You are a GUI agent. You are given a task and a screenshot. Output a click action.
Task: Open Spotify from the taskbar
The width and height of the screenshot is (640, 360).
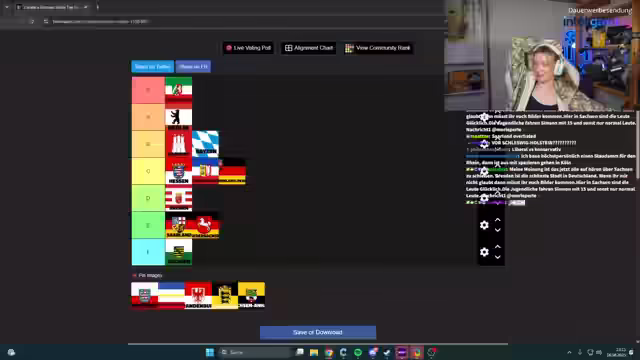point(358,352)
